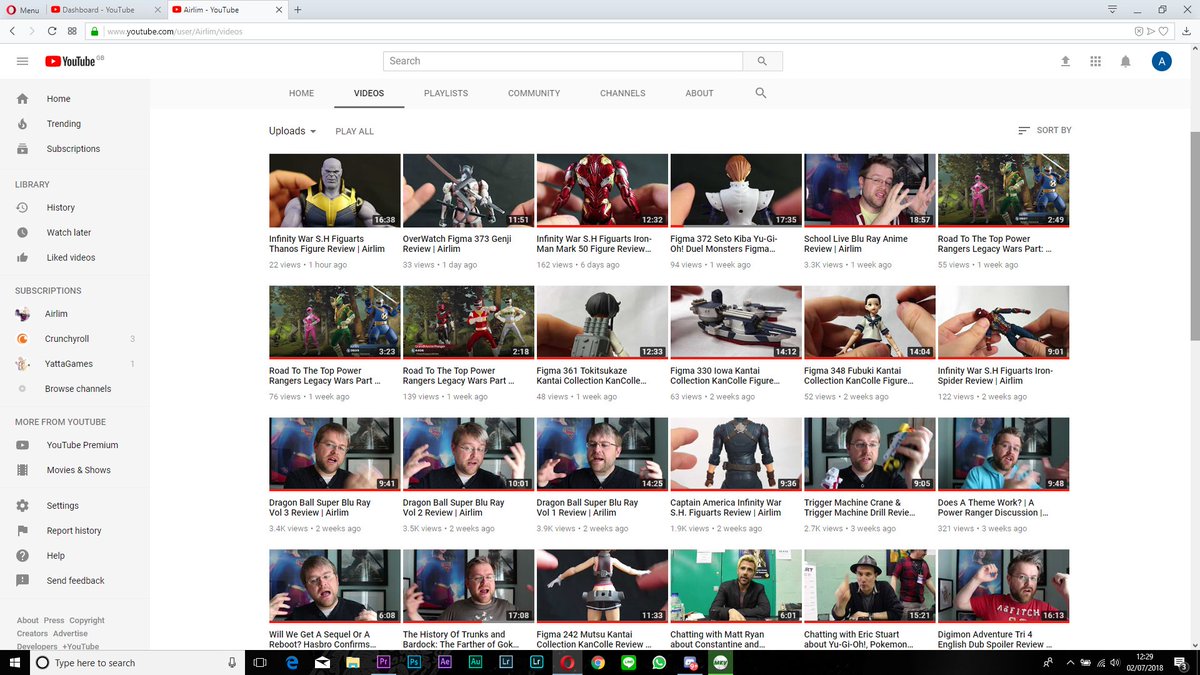This screenshot has height=675, width=1200.
Task: Open Watch later list
Action: pos(68,233)
